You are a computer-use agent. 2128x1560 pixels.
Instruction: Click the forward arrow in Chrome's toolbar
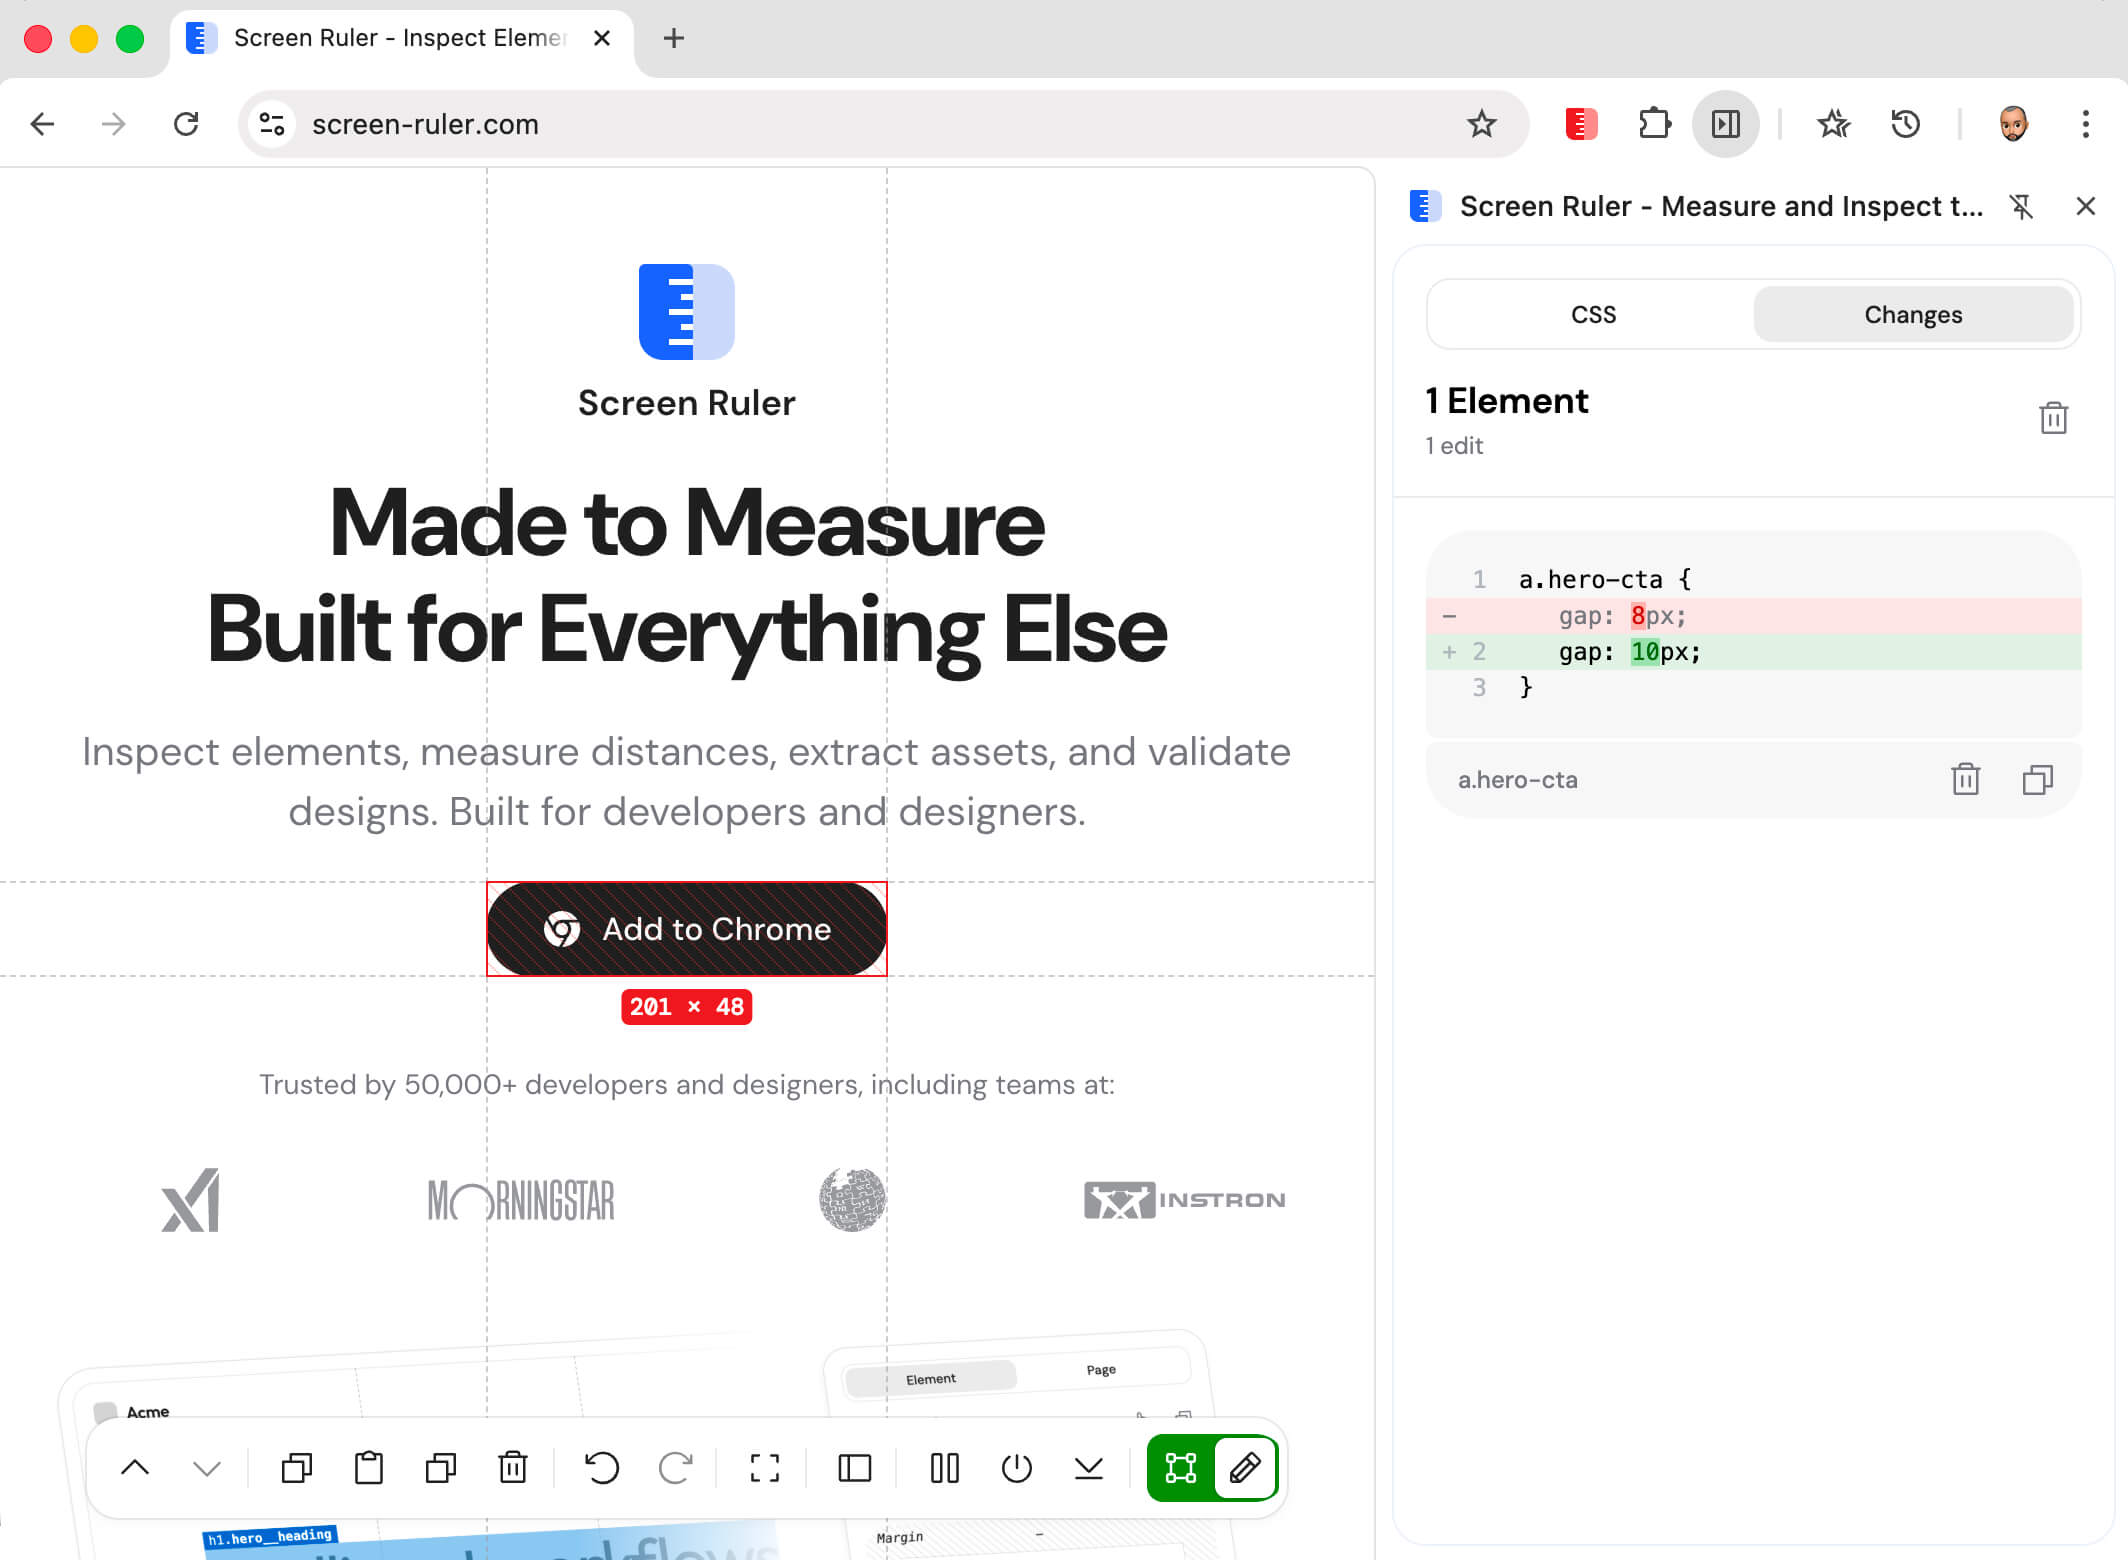(x=114, y=124)
